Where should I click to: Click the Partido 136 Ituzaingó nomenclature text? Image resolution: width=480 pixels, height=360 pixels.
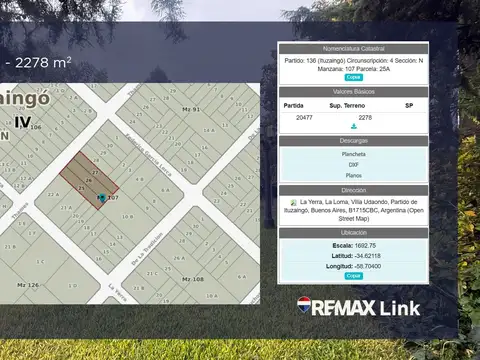[x=354, y=65]
